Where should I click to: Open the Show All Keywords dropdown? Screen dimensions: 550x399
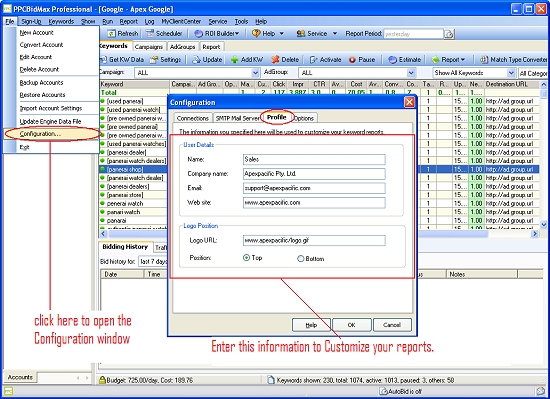pyautogui.click(x=511, y=73)
